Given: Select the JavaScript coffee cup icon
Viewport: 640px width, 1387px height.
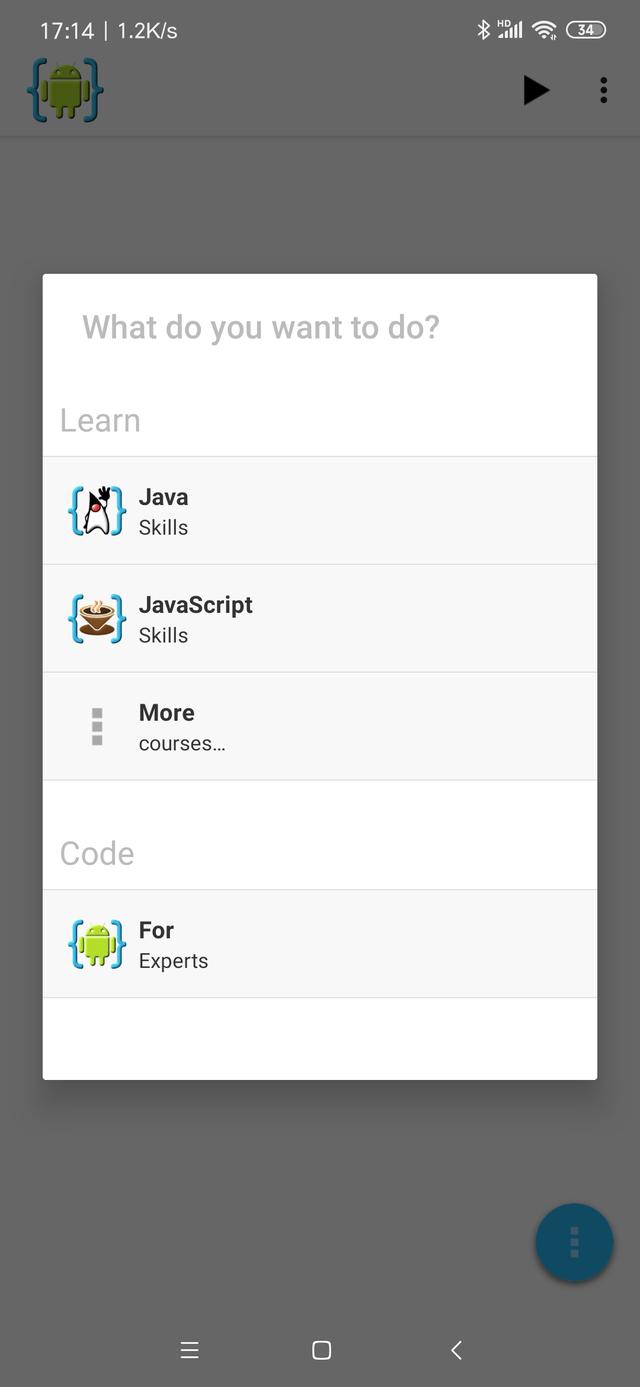Looking at the screenshot, I should click(97, 619).
